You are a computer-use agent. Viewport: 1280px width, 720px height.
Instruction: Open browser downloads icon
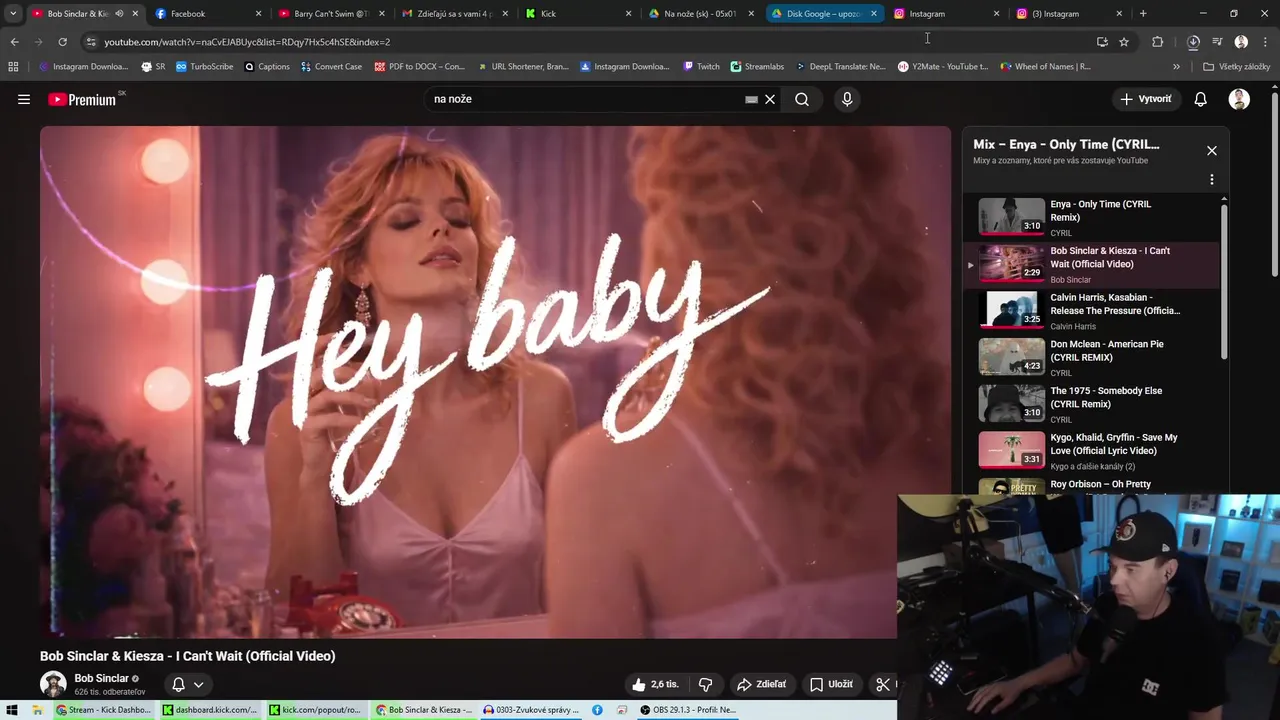[x=1193, y=42]
